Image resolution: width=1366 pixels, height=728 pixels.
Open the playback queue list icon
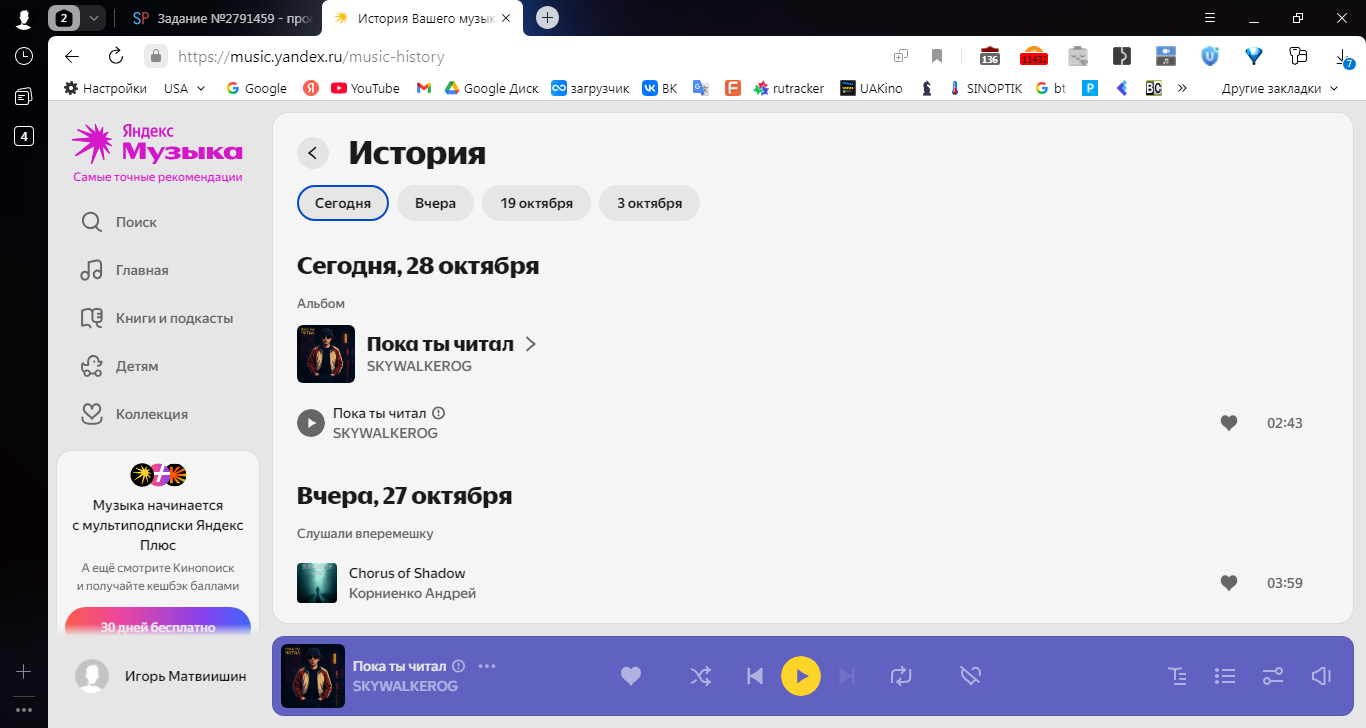(x=1225, y=676)
